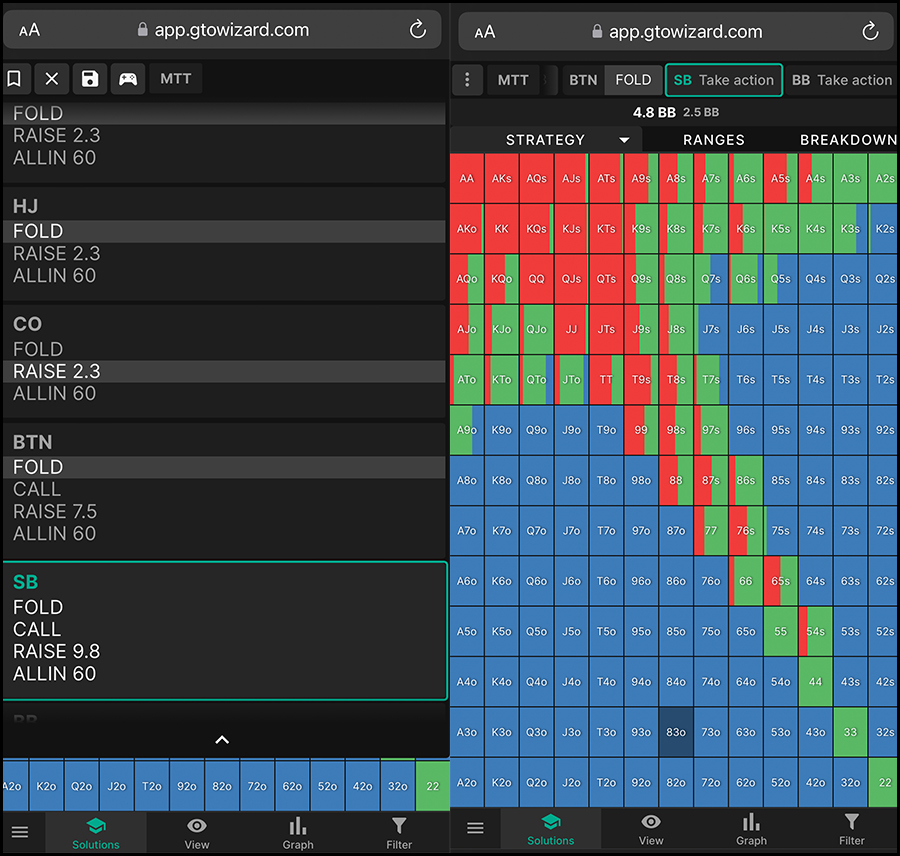Select HJ FOLD option
This screenshot has width=900, height=856.
click(224, 231)
